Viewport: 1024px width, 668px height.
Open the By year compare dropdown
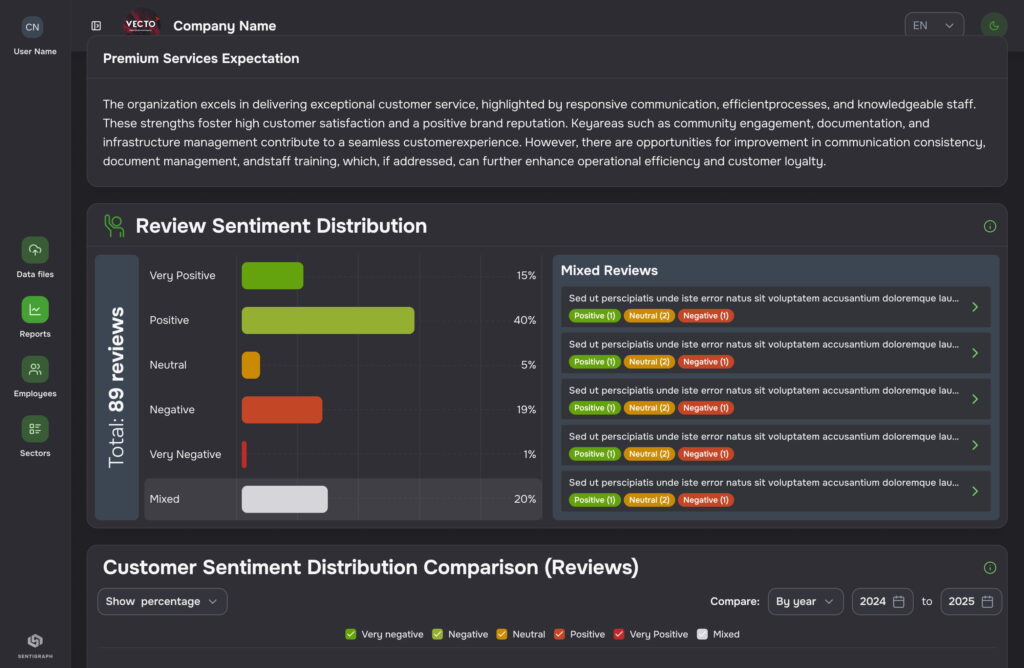coord(805,601)
